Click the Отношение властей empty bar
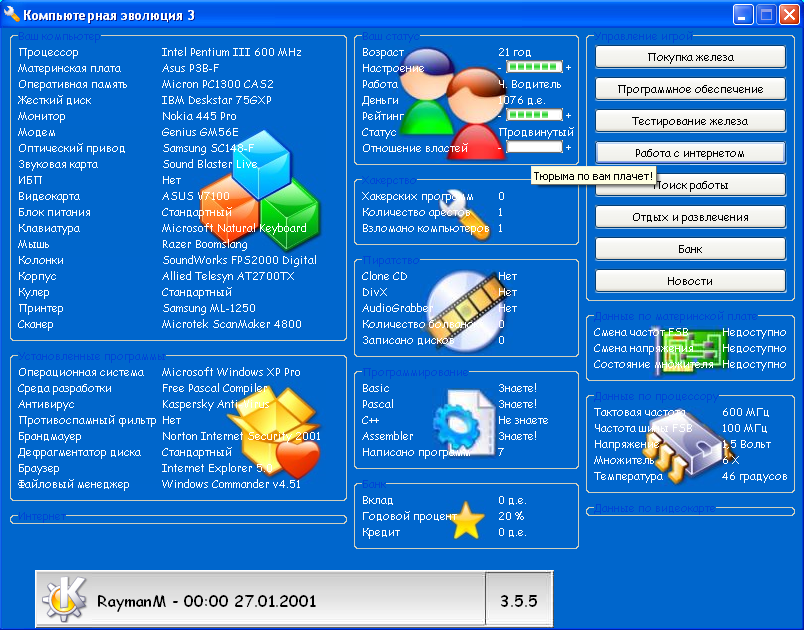Image resolution: width=804 pixels, height=630 pixels. tap(534, 147)
